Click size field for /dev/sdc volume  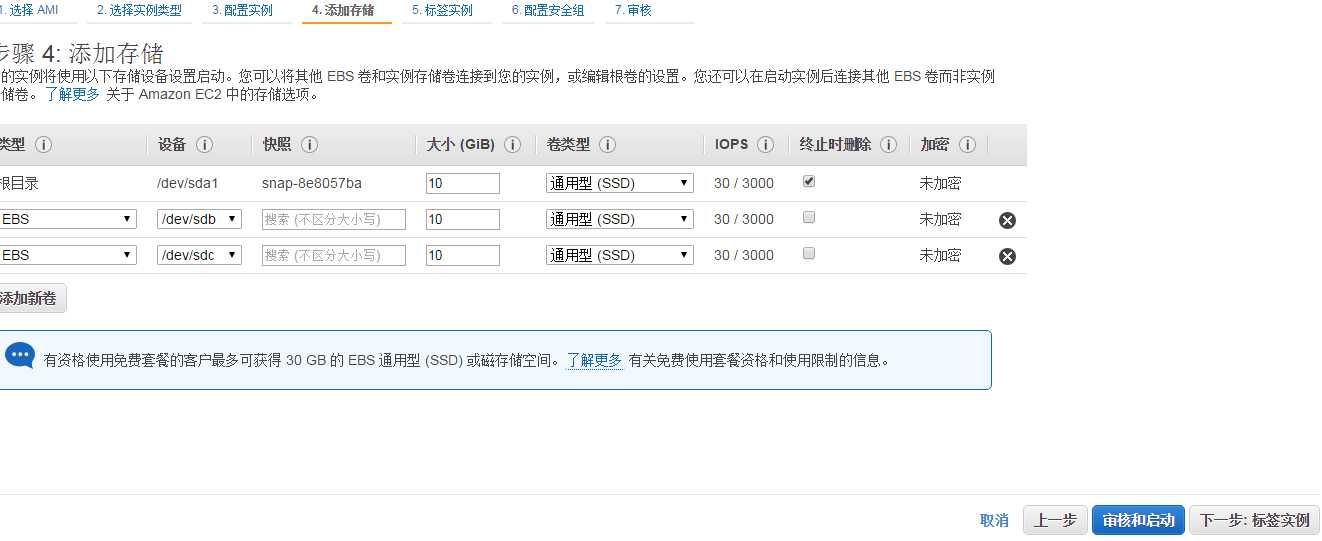[x=463, y=255]
